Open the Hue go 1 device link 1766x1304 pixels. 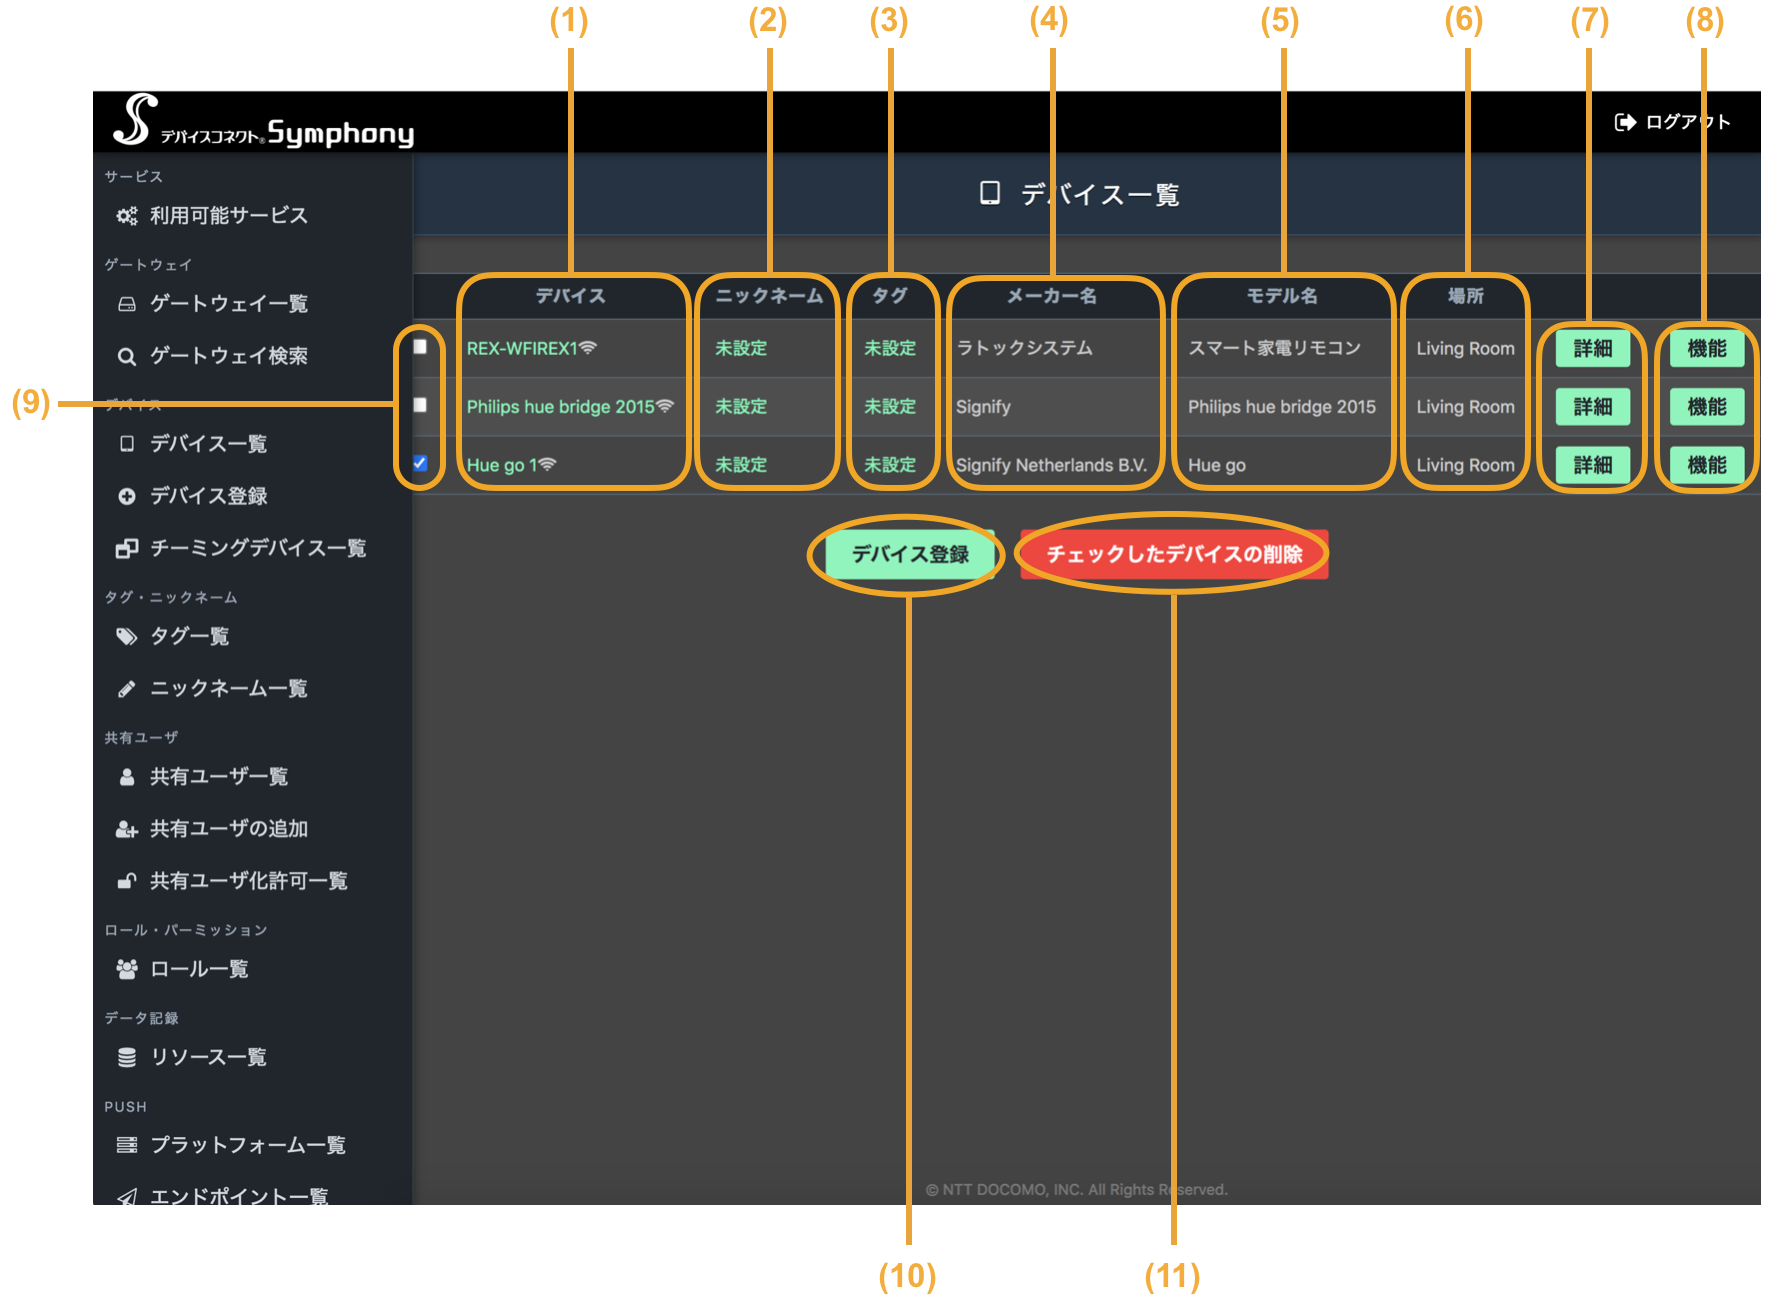pyautogui.click(x=502, y=465)
